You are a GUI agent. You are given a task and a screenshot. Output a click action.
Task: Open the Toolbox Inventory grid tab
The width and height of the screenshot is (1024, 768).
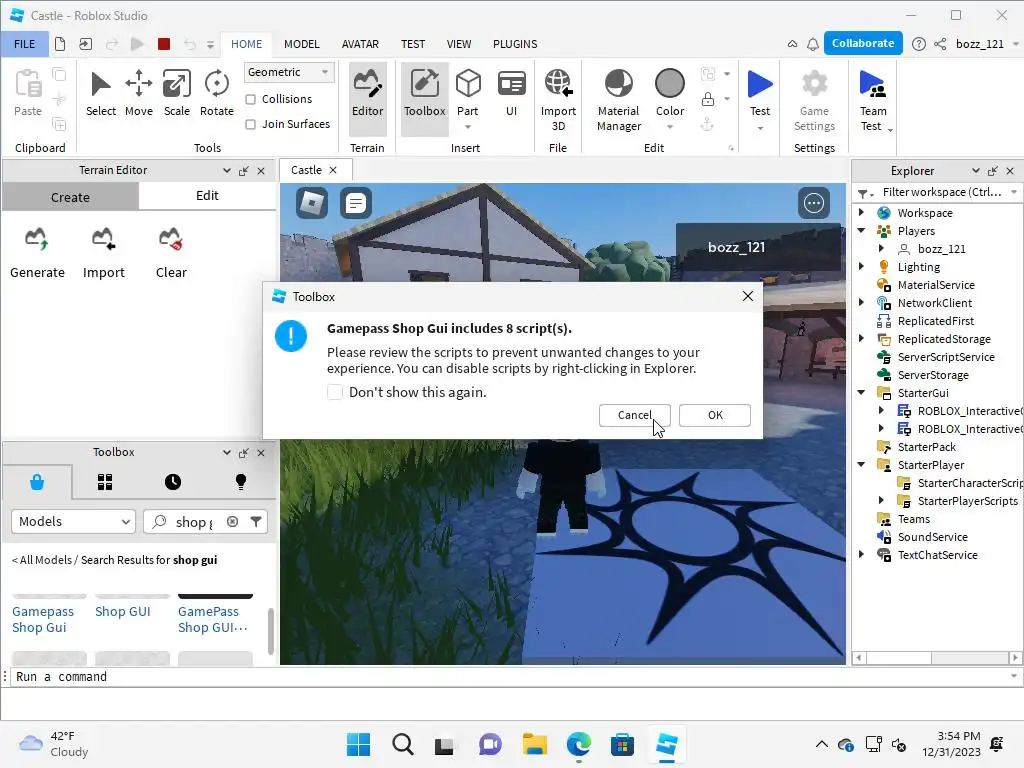pyautogui.click(x=105, y=482)
